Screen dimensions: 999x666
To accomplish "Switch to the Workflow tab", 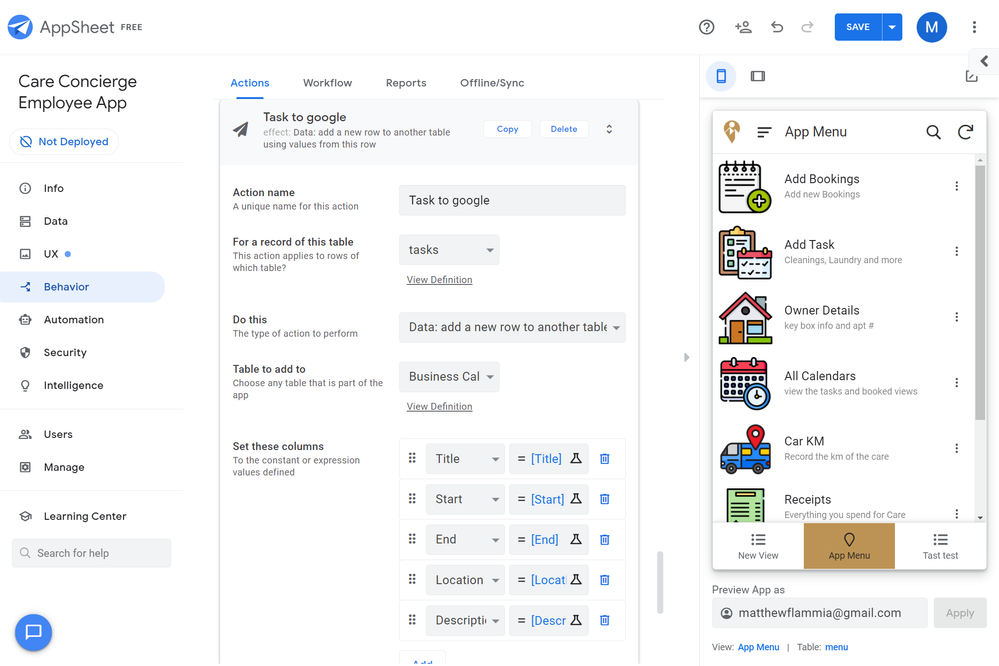I will click(x=327, y=83).
